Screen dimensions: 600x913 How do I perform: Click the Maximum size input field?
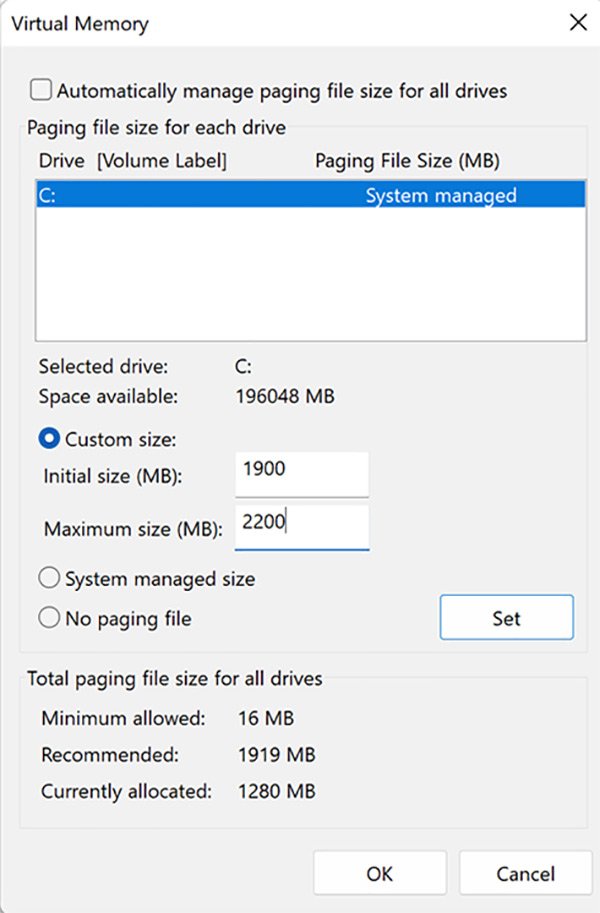(x=301, y=527)
